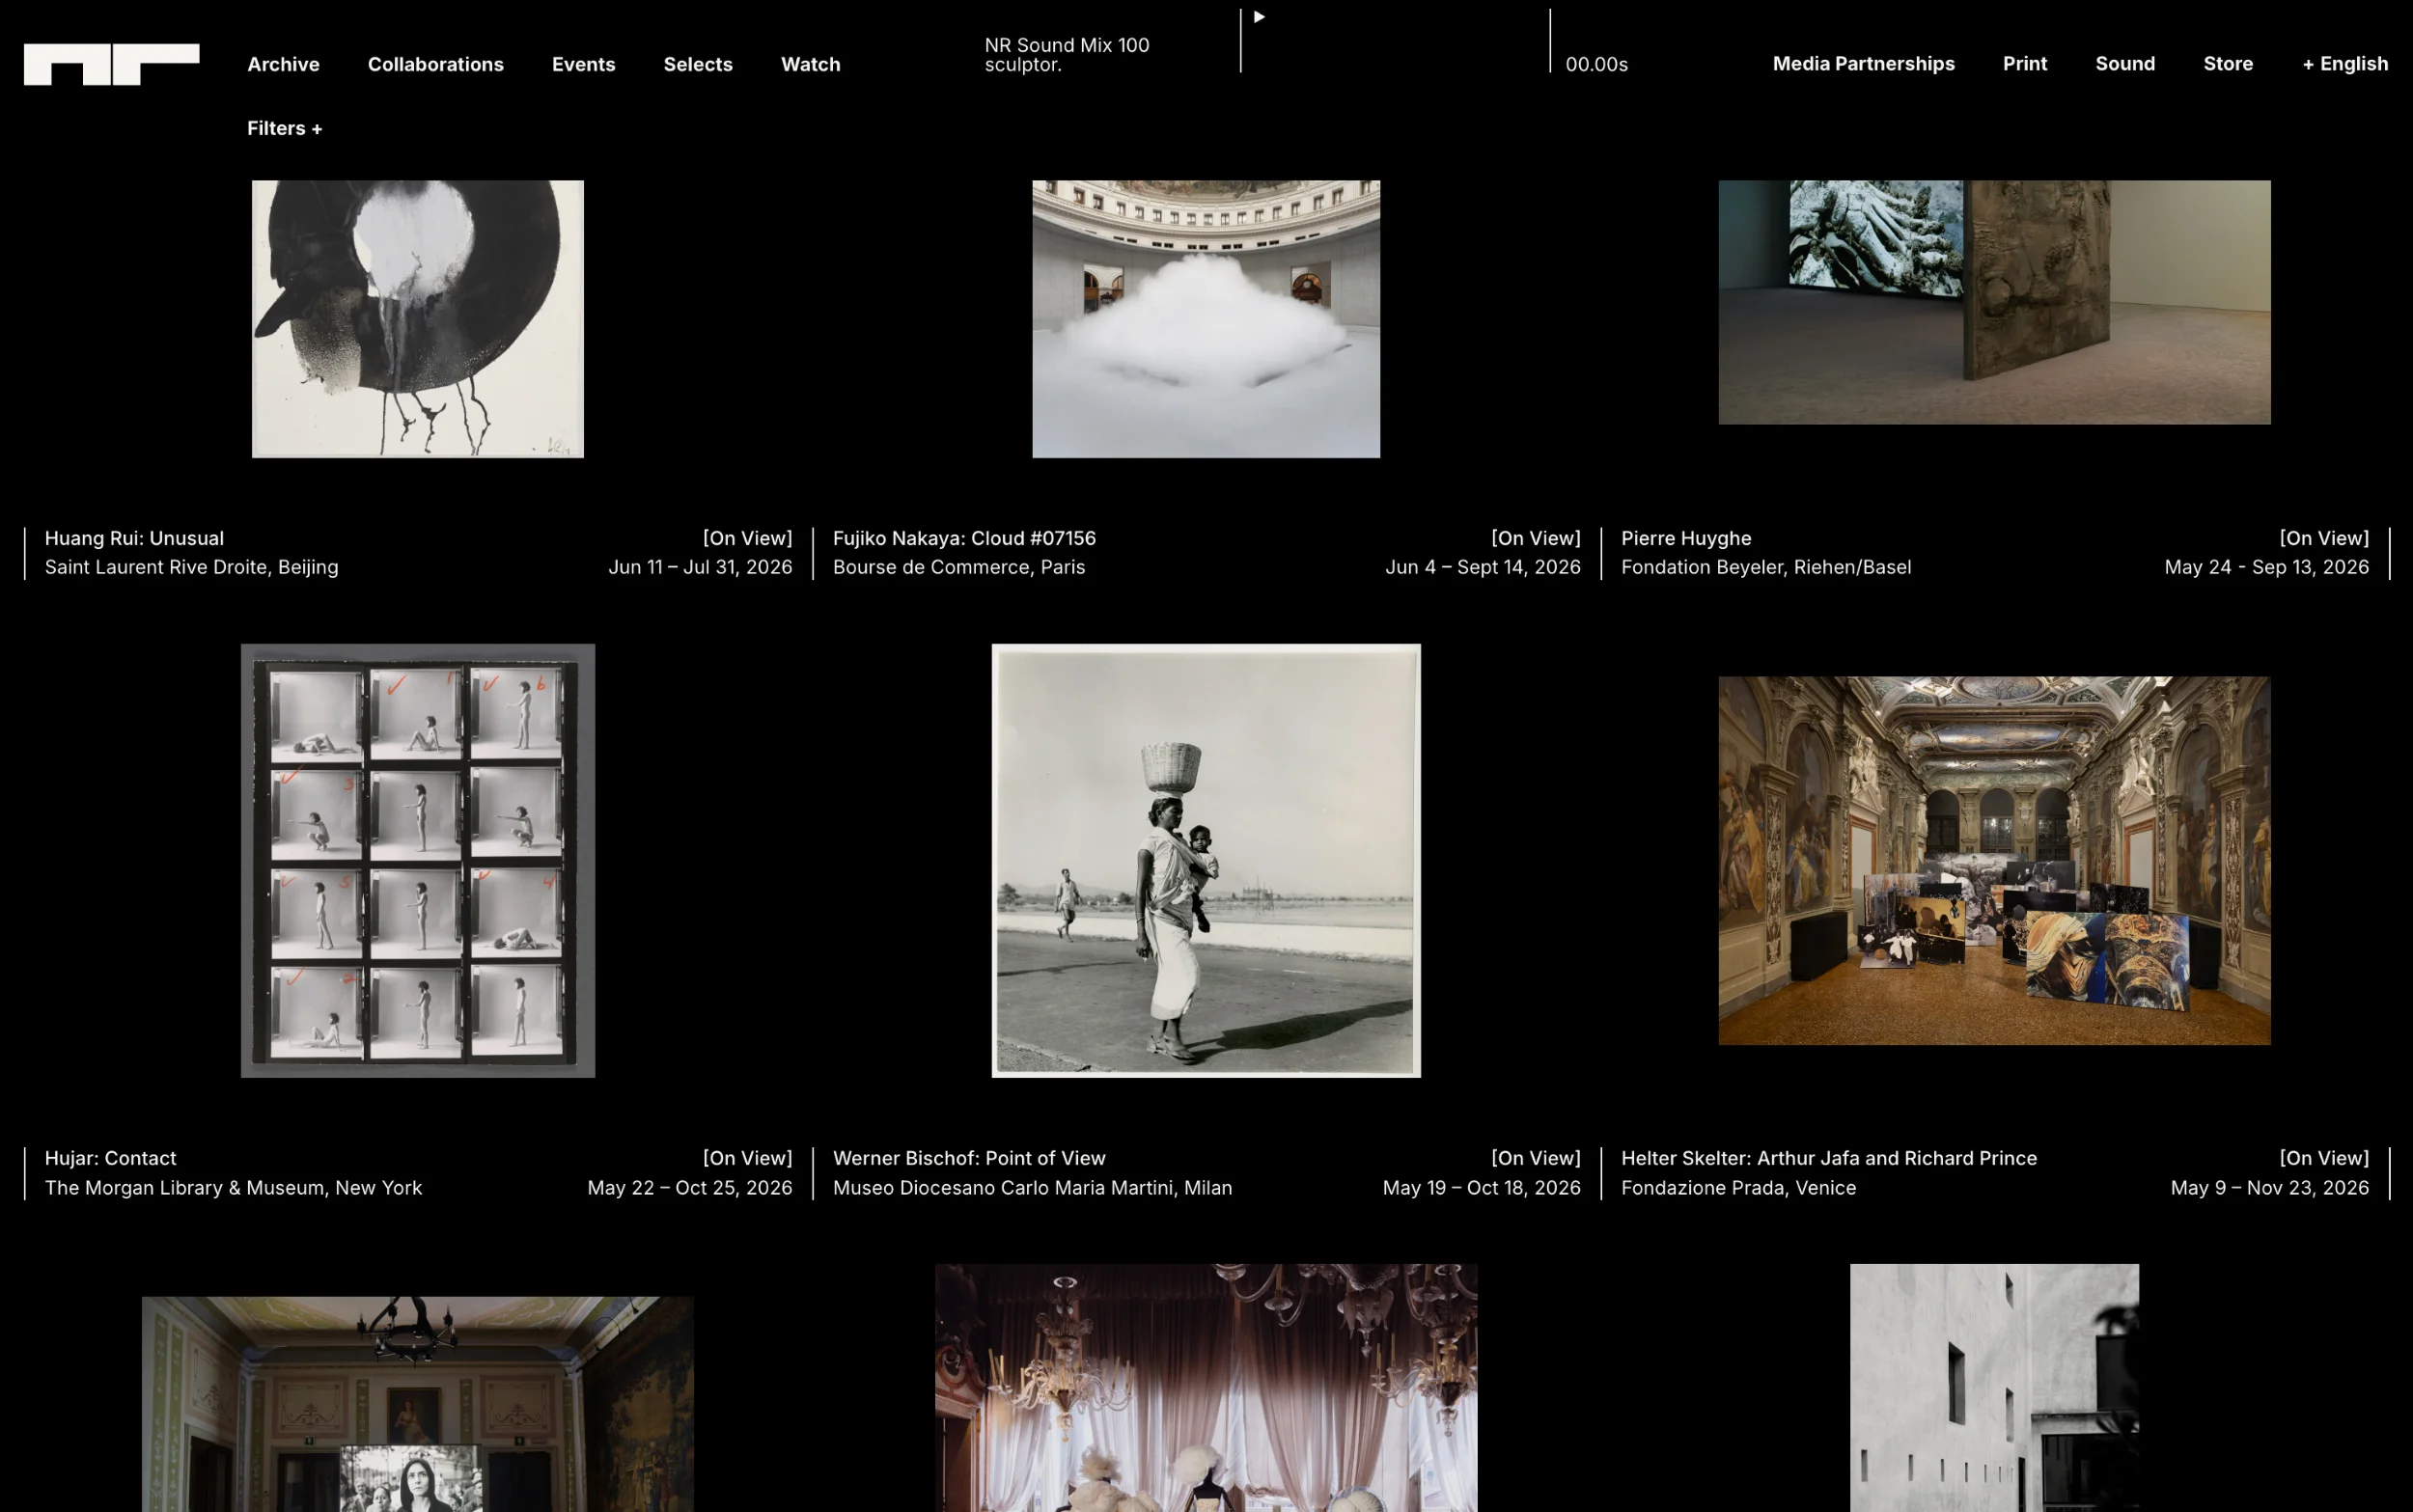Click the 00.00s audio timer
Screen dimensions: 2413x1512
tap(1596, 64)
